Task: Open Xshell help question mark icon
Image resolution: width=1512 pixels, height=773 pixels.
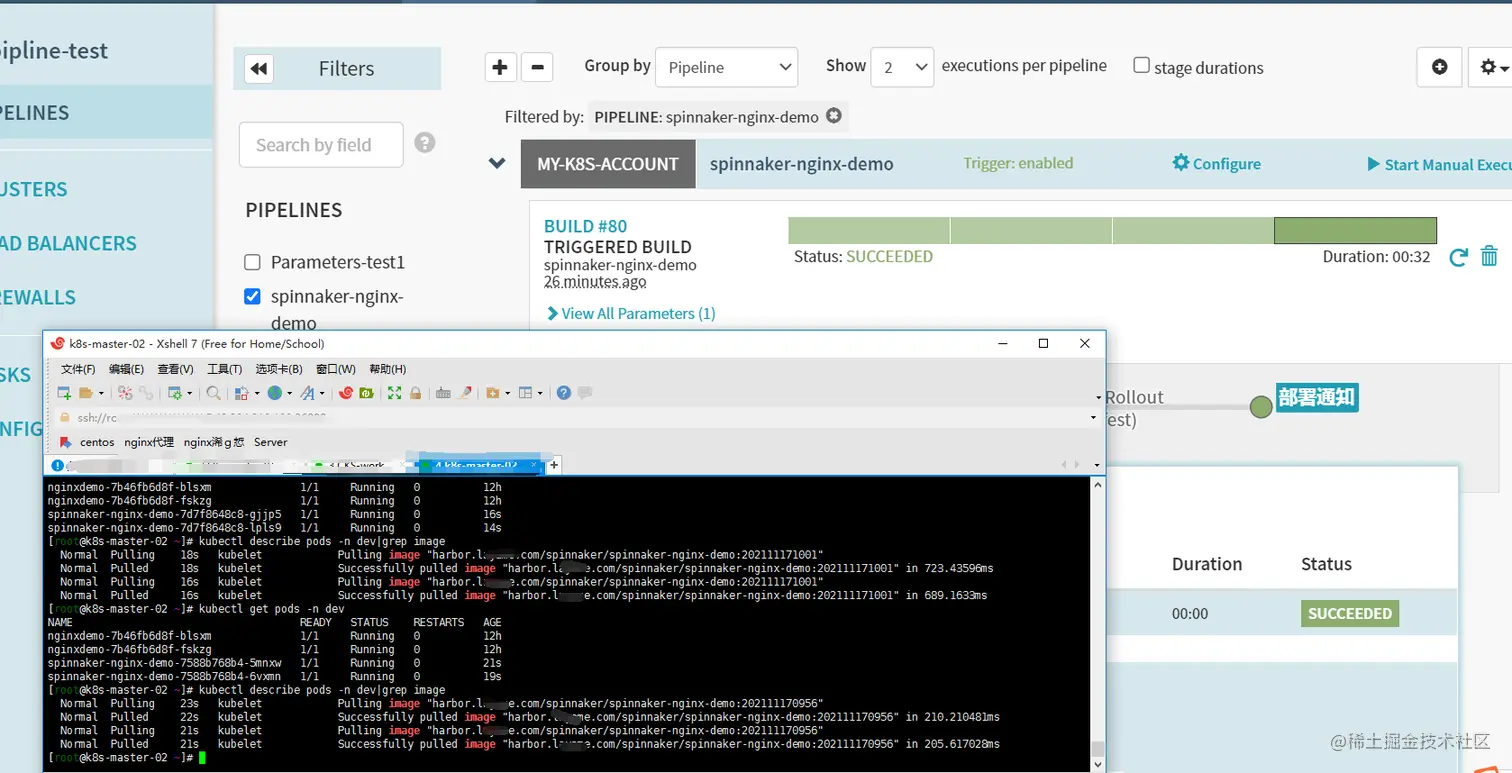Action: 564,393
